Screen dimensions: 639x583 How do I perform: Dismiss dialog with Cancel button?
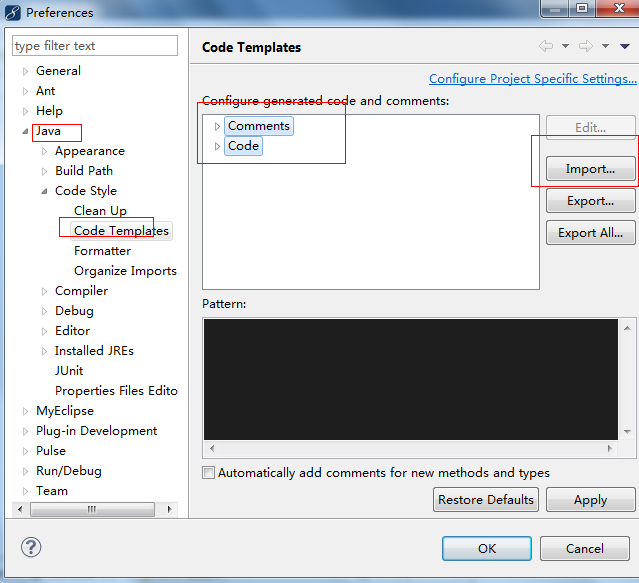[x=585, y=548]
